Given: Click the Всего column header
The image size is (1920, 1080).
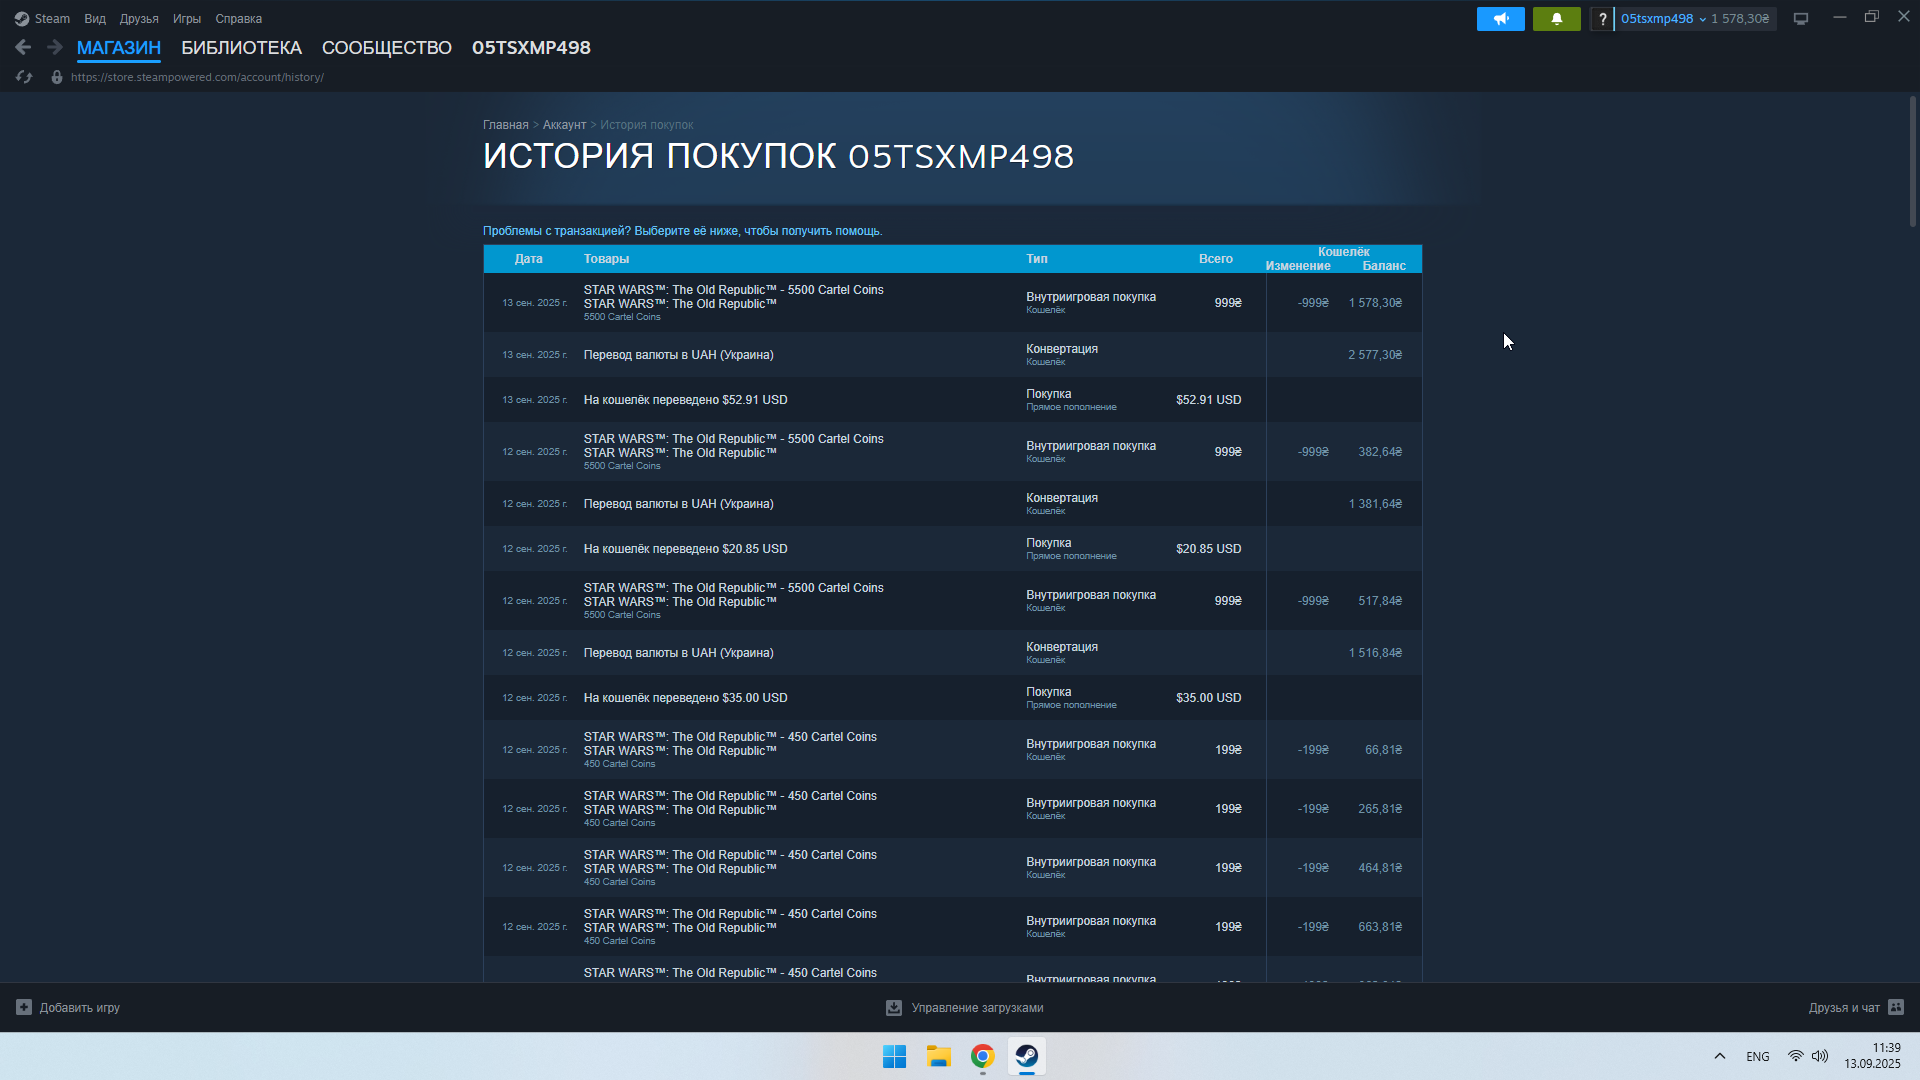Looking at the screenshot, I should click(x=1215, y=259).
